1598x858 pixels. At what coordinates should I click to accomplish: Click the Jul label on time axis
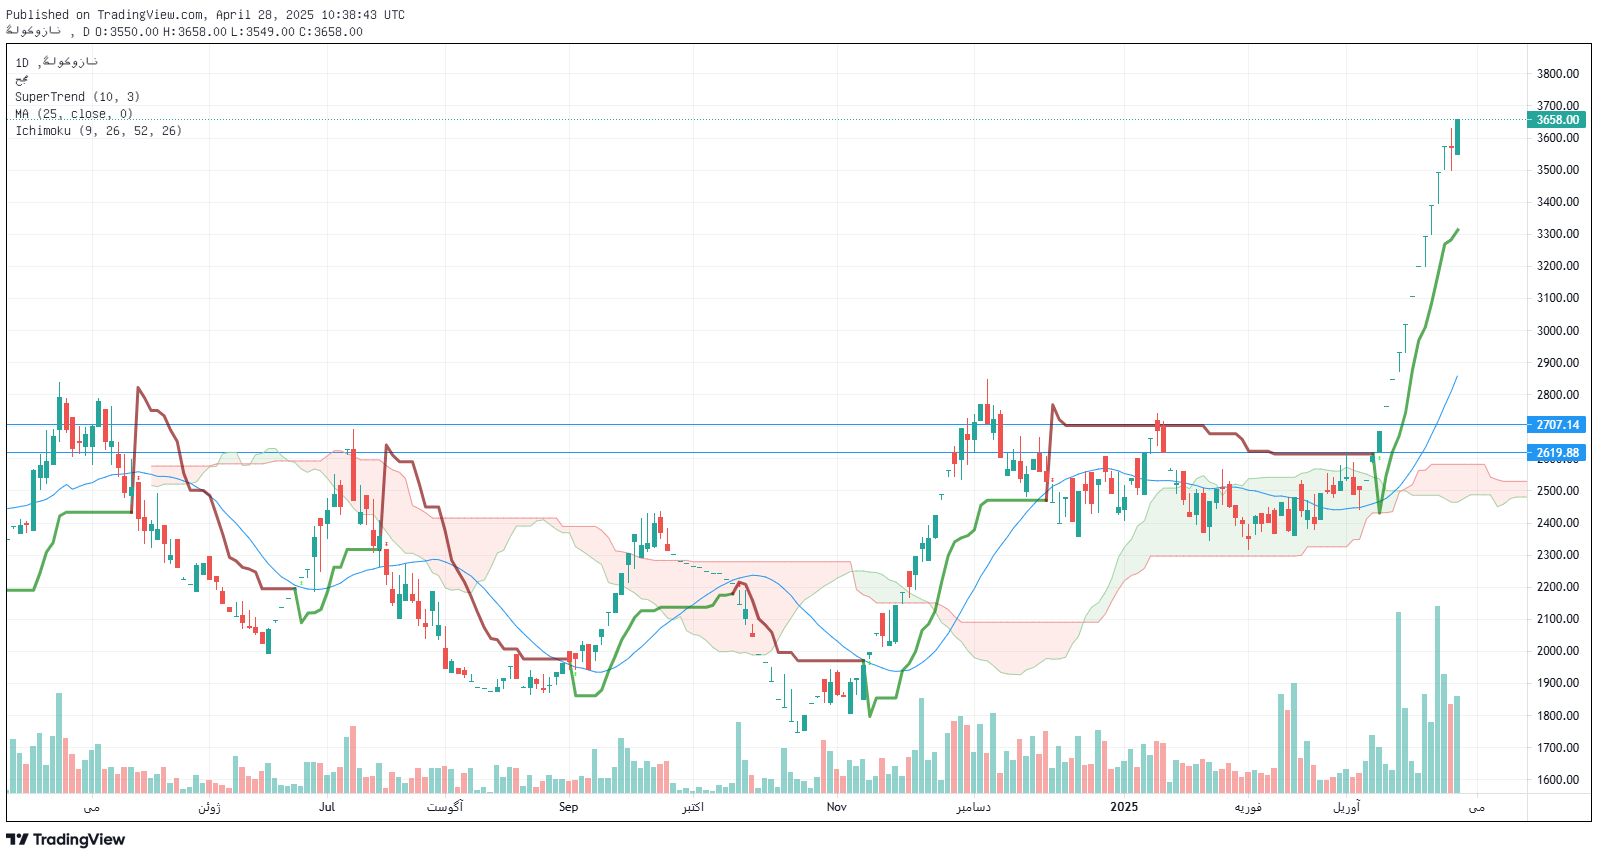click(x=327, y=807)
